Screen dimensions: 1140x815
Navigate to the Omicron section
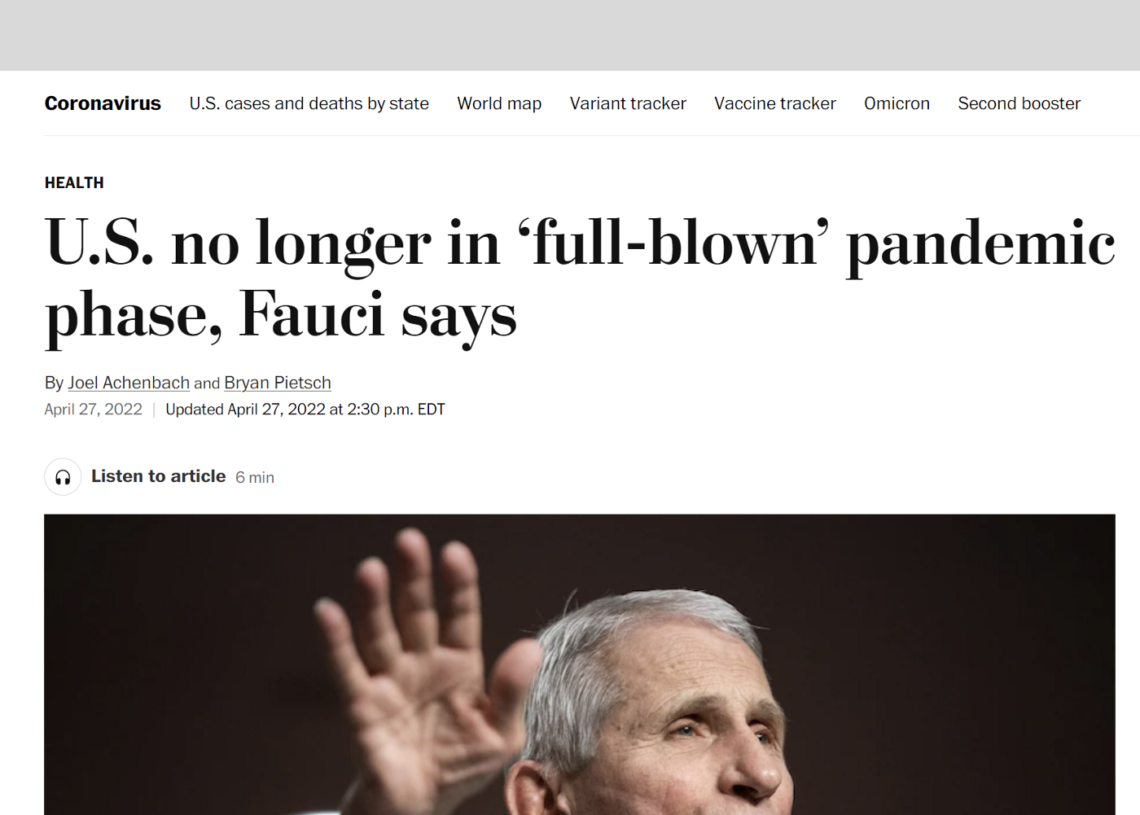pyautogui.click(x=896, y=103)
